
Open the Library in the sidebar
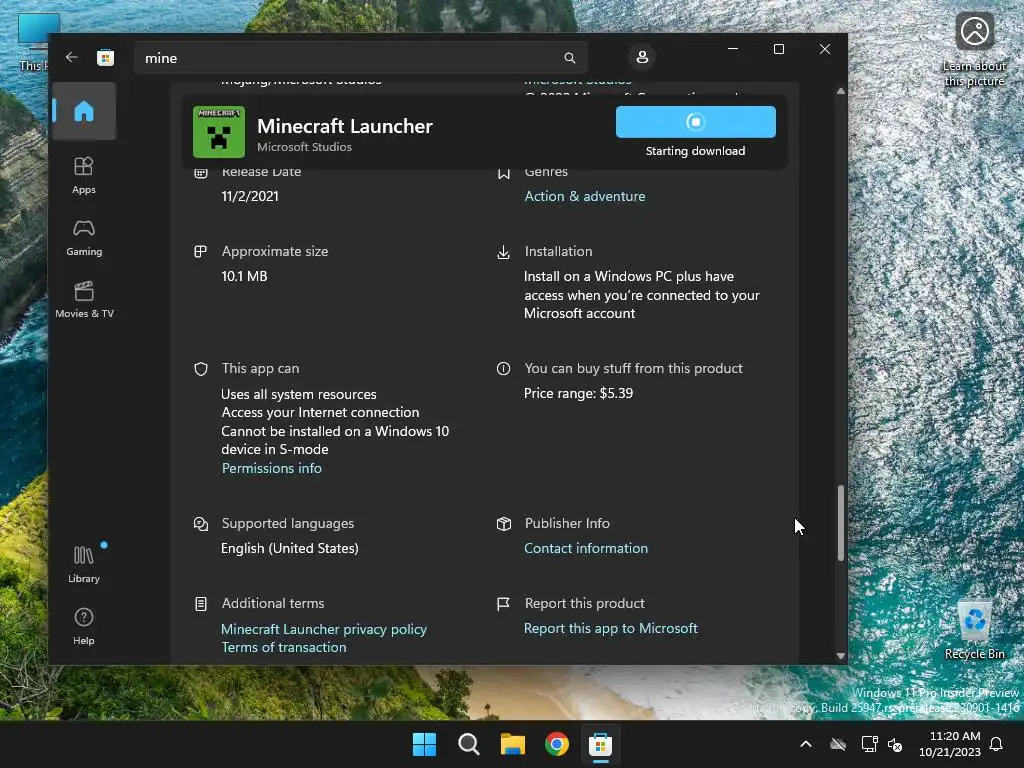click(84, 564)
